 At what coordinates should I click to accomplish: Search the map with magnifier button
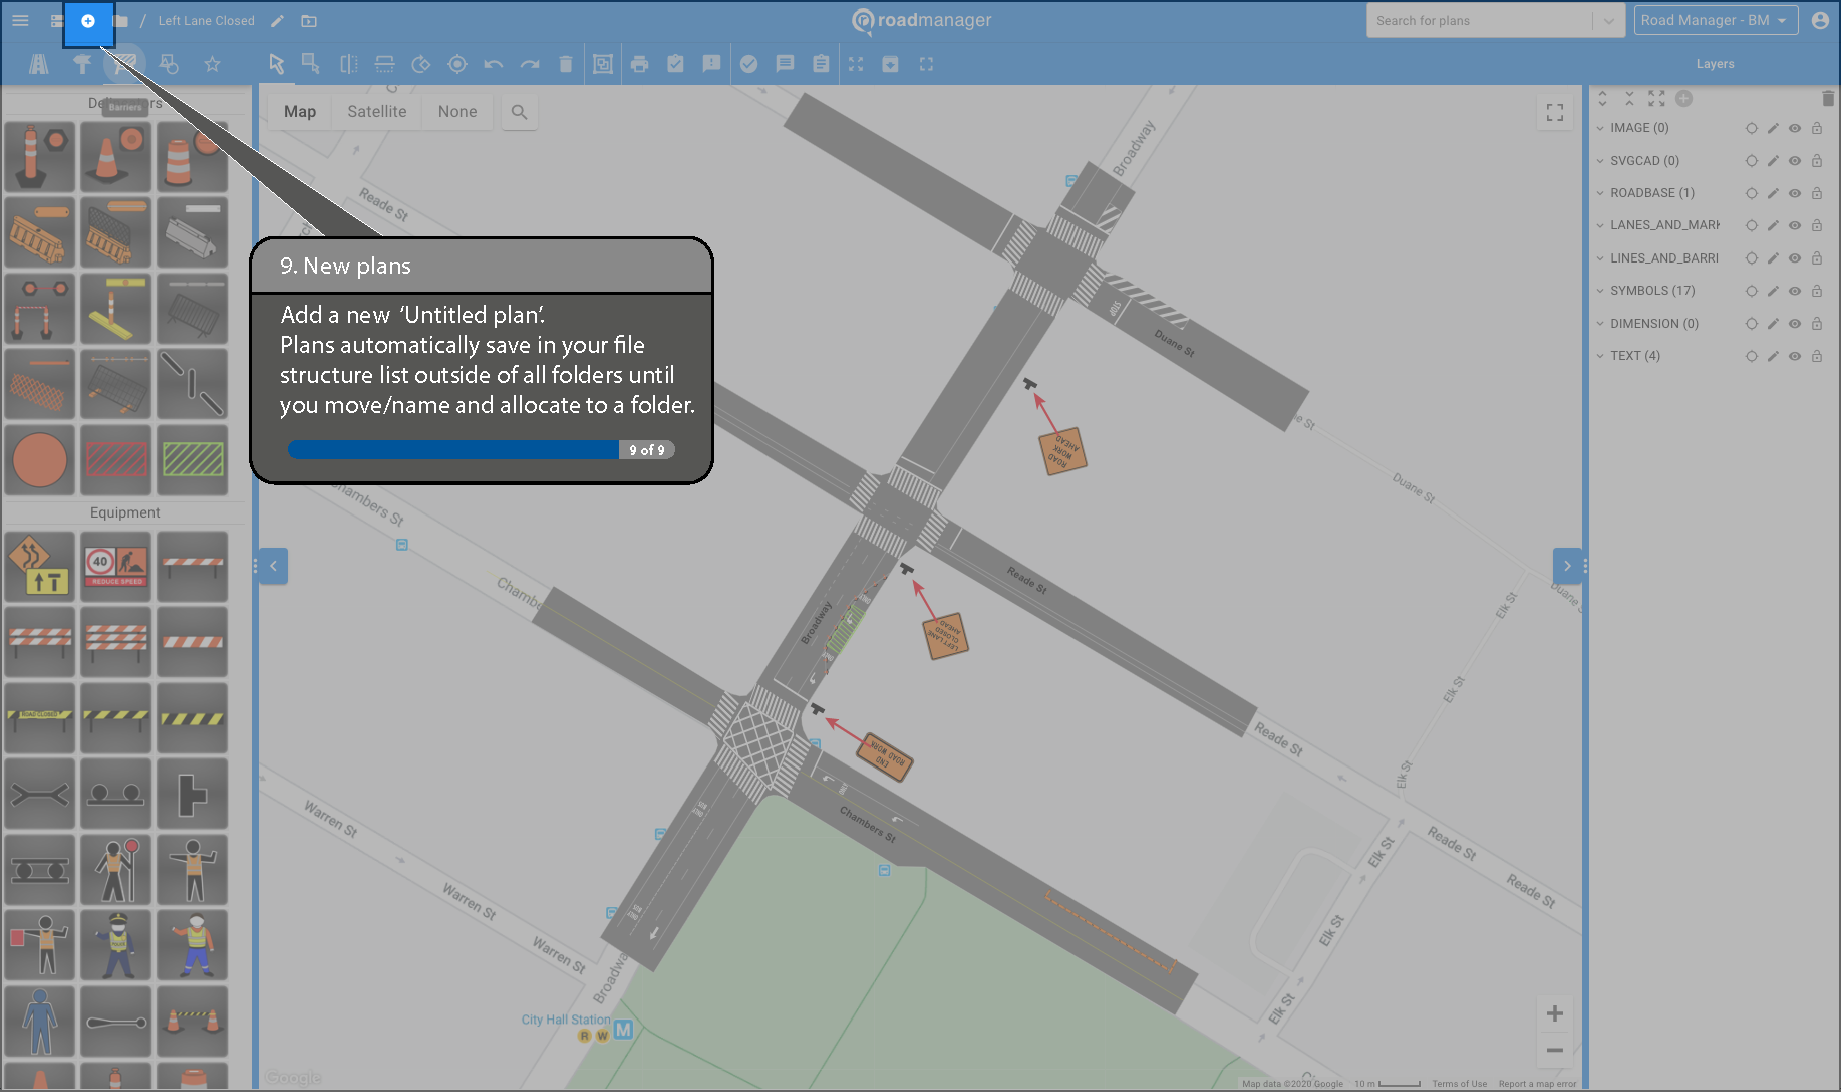(519, 112)
